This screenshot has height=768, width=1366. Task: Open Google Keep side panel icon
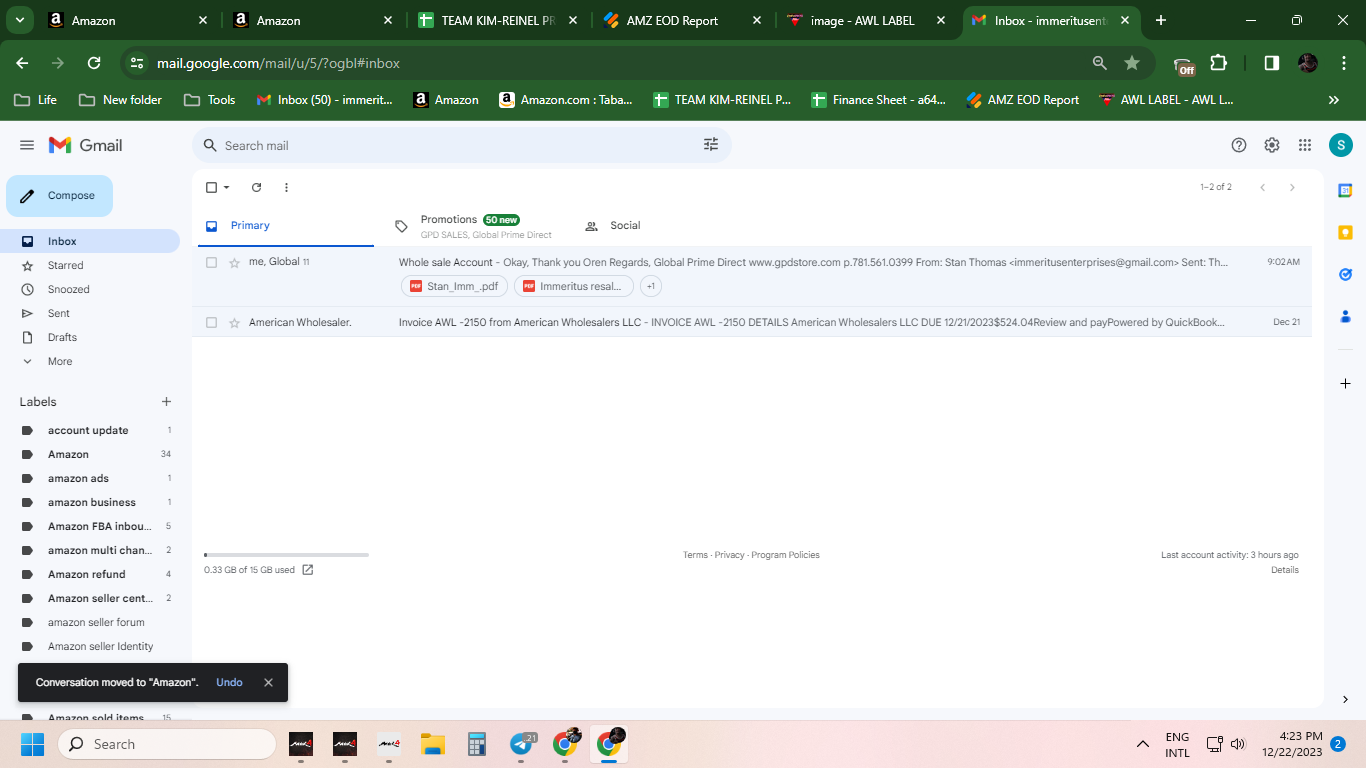[1345, 232]
